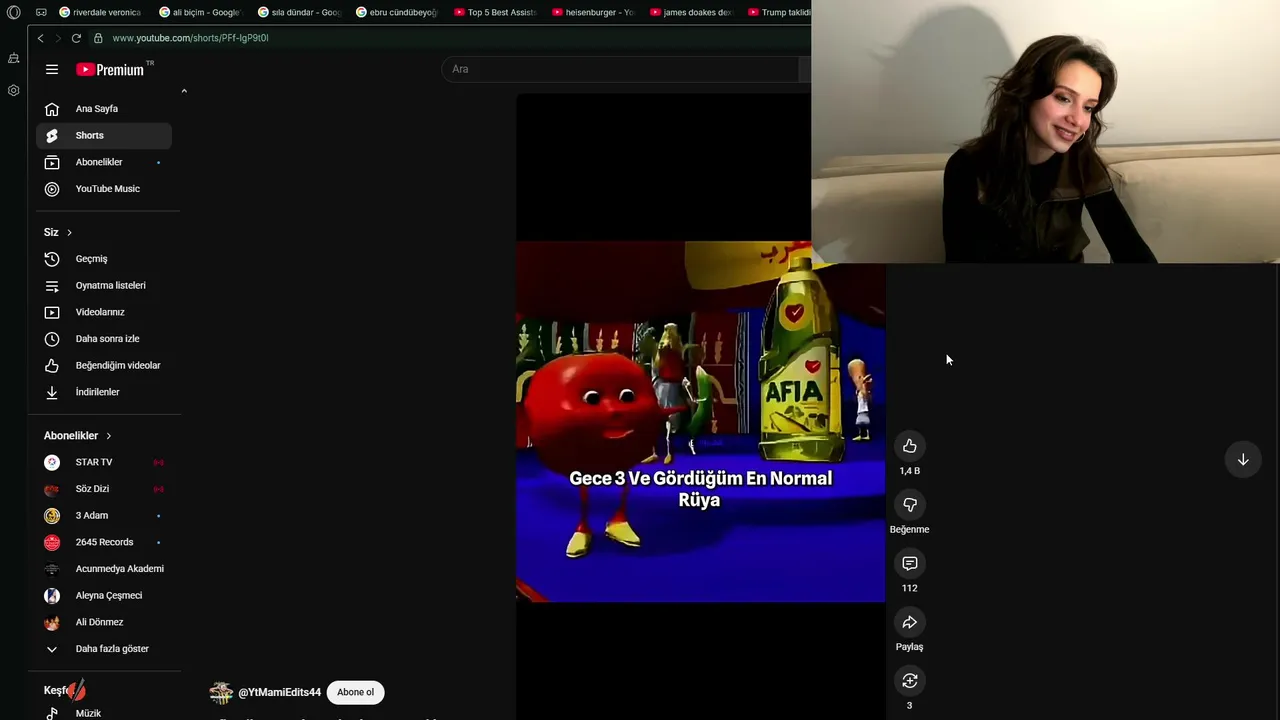Expand Daha fazla göster subscriptions list
Image resolution: width=1280 pixels, height=720 pixels.
click(104, 649)
